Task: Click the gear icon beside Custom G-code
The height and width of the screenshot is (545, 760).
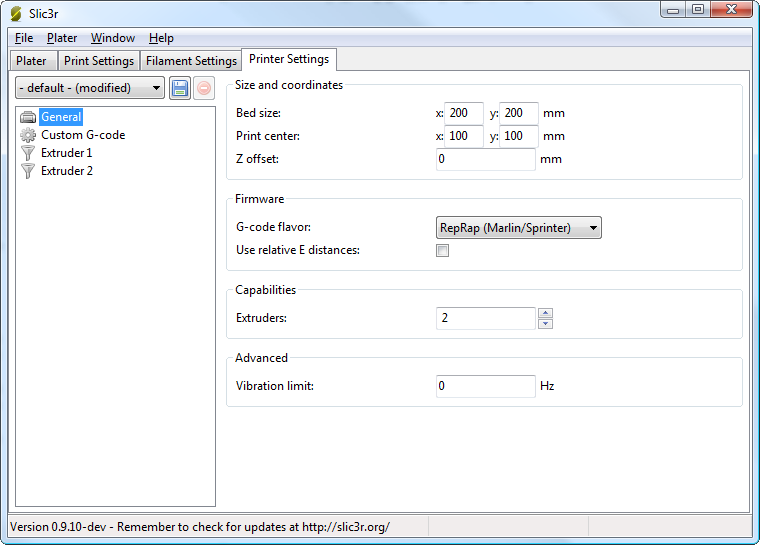Action: pos(28,135)
